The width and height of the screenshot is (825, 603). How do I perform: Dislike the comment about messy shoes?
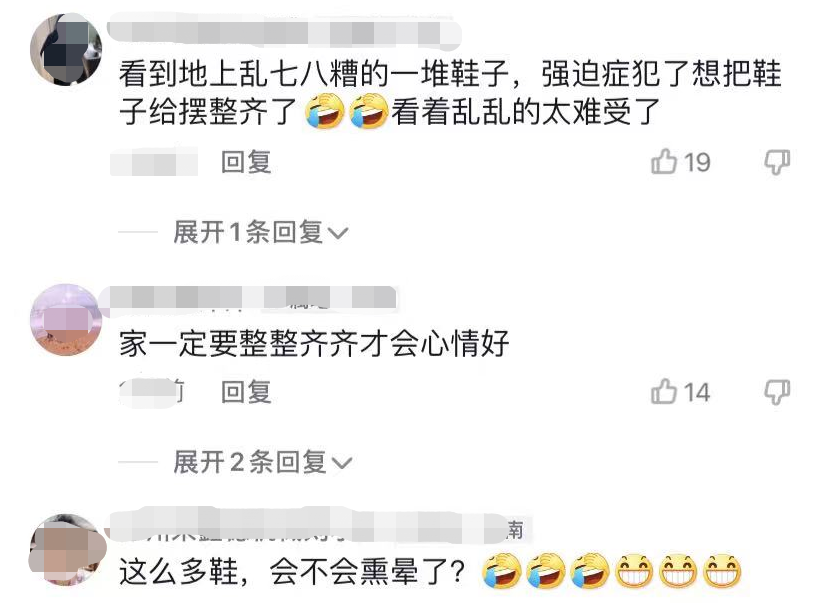tap(777, 162)
